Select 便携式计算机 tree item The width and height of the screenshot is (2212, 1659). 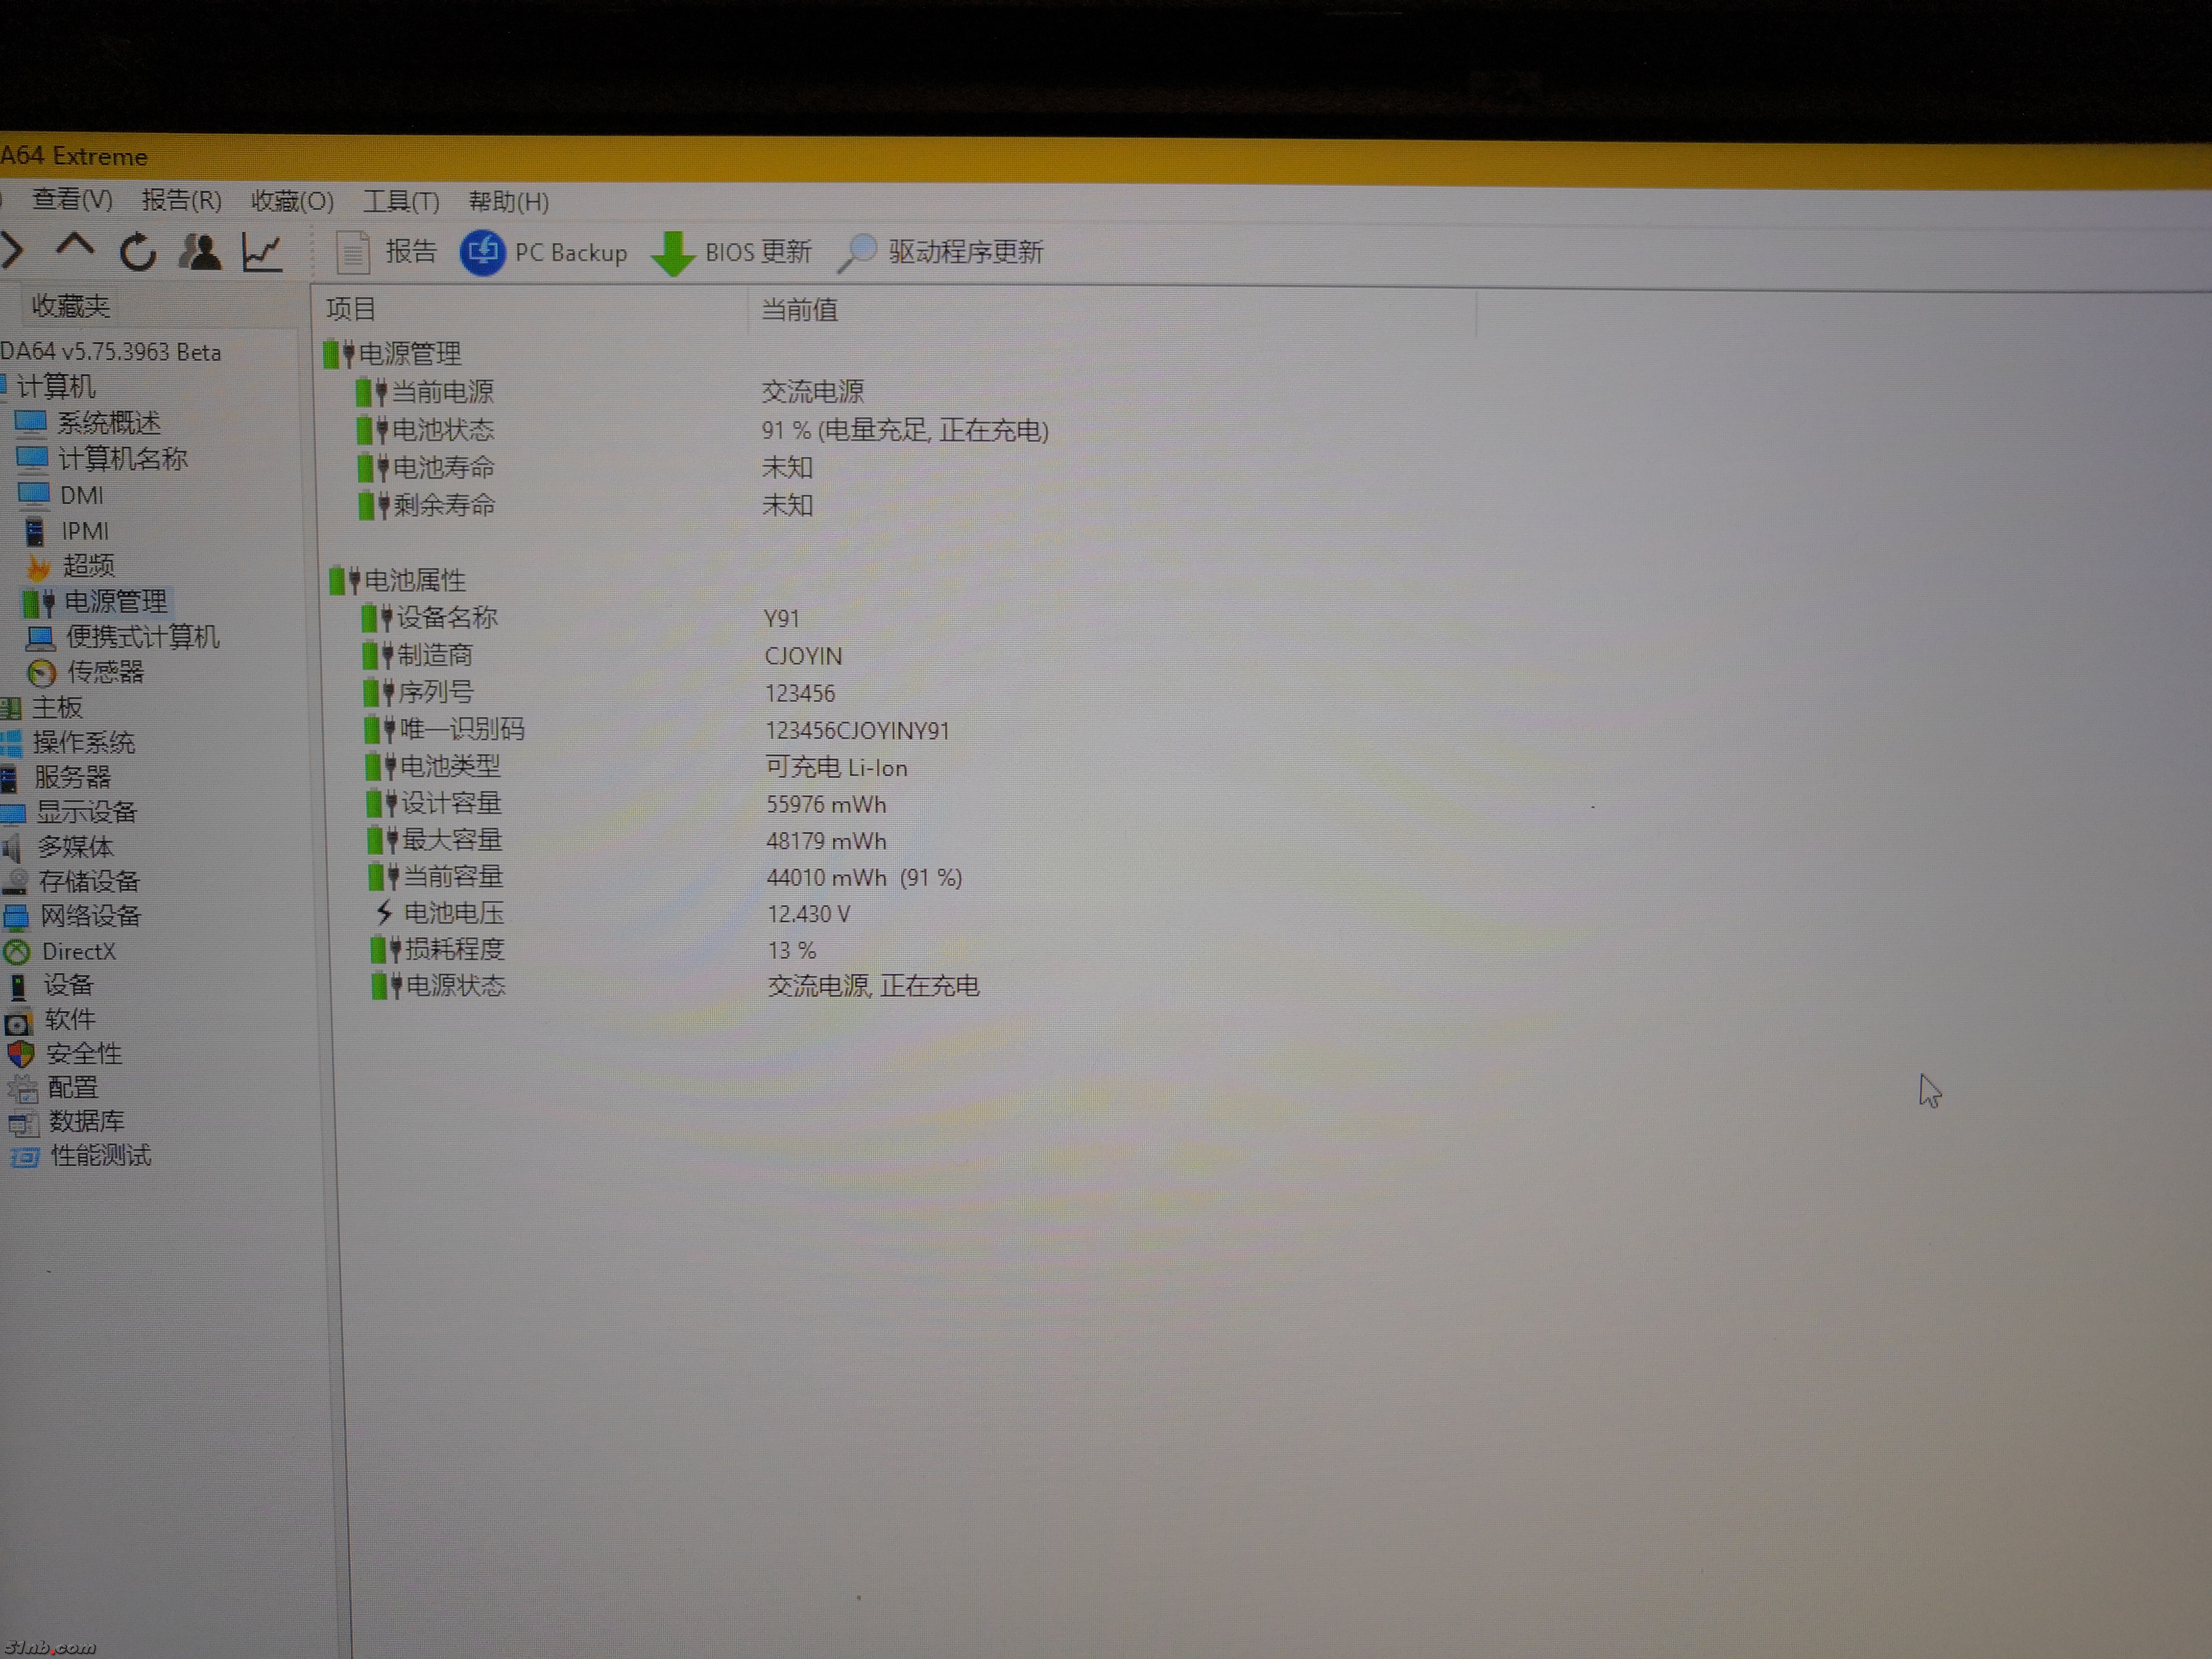point(142,637)
